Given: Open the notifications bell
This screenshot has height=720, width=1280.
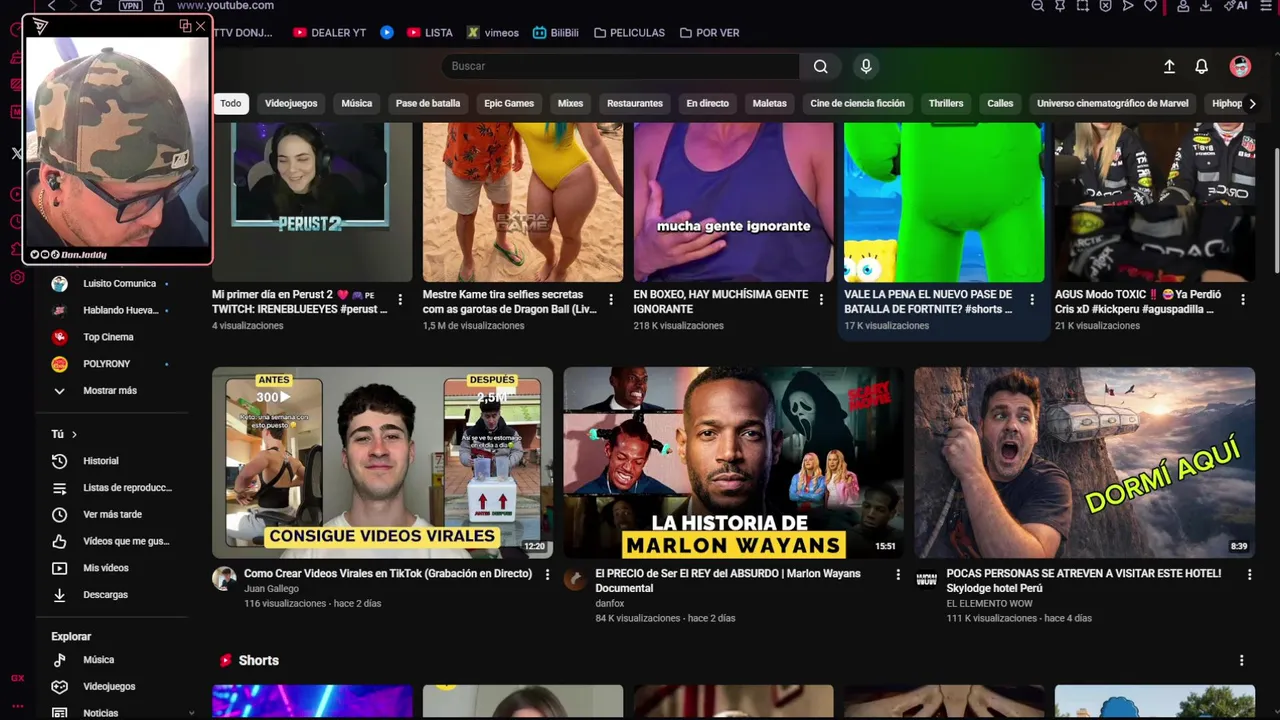Looking at the screenshot, I should [1201, 66].
